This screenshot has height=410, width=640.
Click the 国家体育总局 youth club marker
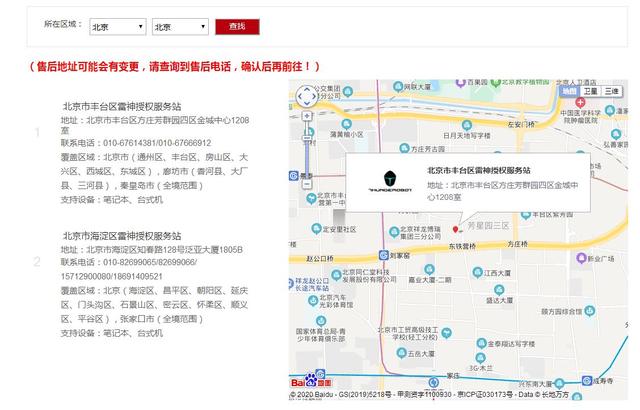[x=321, y=321]
